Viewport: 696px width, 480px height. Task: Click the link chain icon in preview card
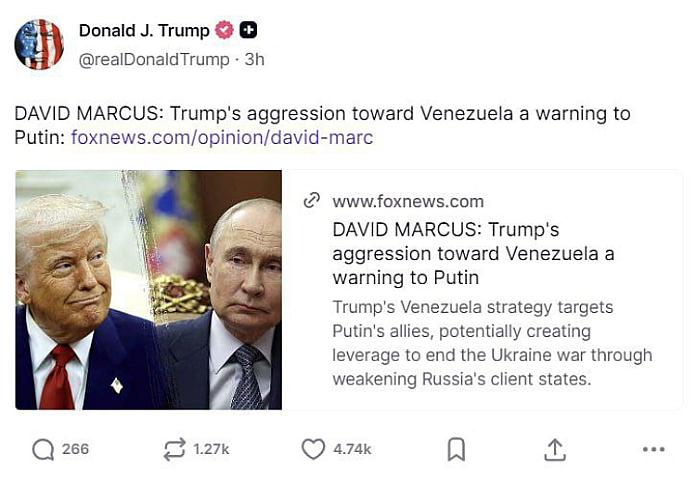coord(312,200)
